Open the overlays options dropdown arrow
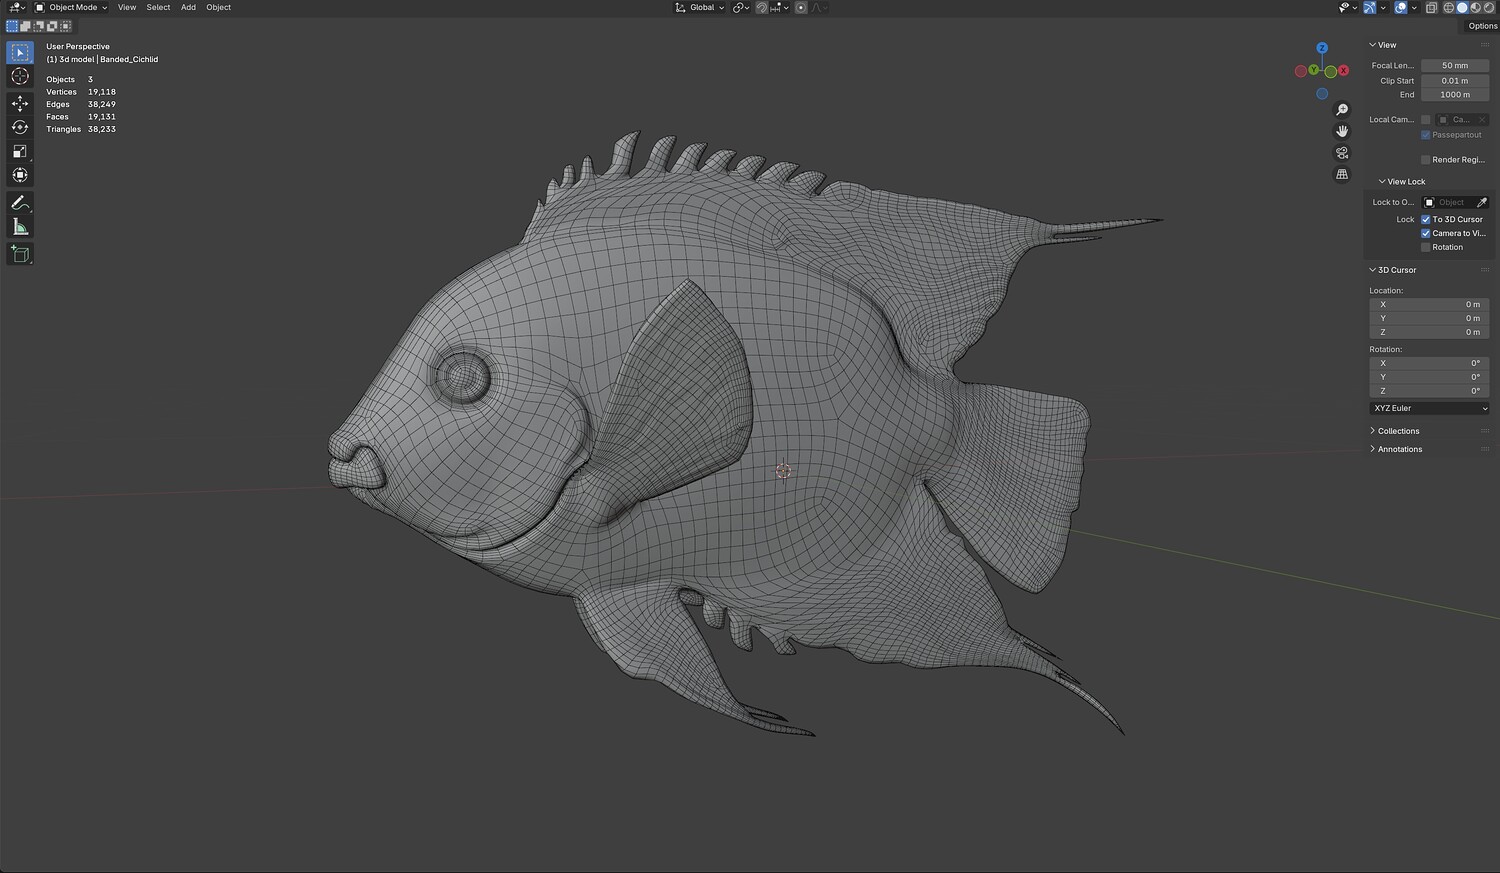 click(1414, 7)
